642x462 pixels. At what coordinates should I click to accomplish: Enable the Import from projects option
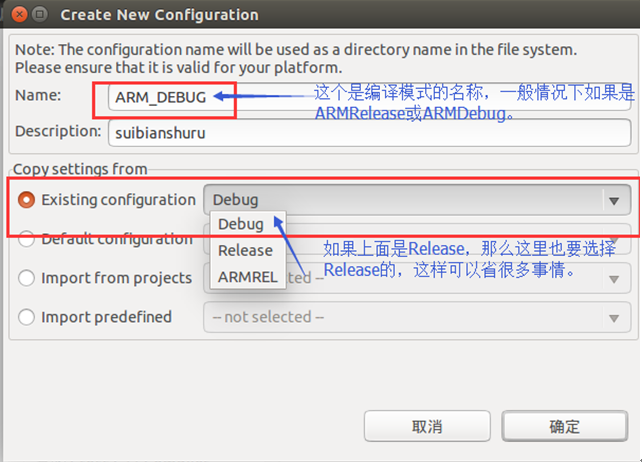pyautogui.click(x=27, y=278)
